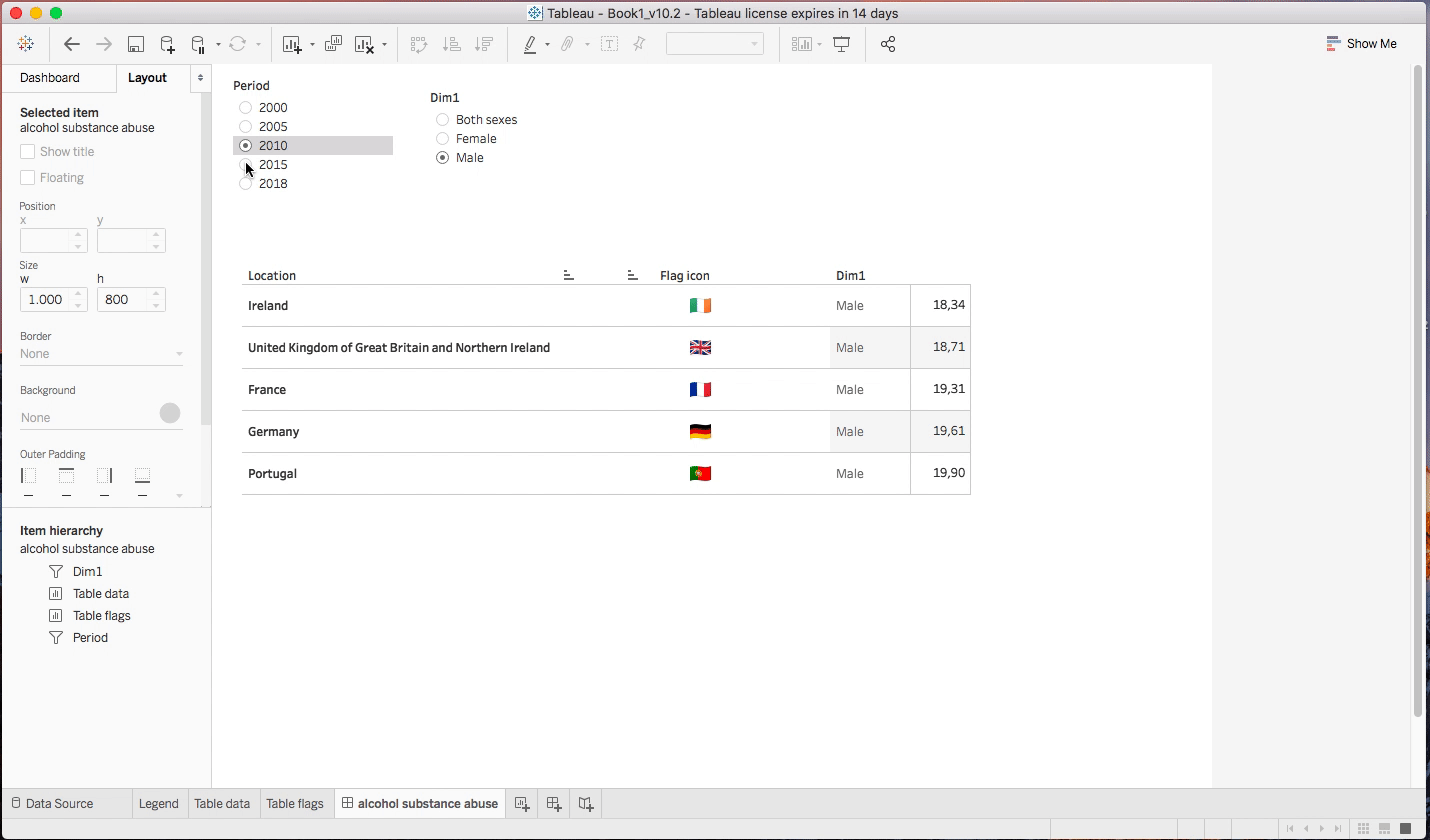Click the Background color circle swatch
The height and width of the screenshot is (840, 1430).
pyautogui.click(x=169, y=412)
